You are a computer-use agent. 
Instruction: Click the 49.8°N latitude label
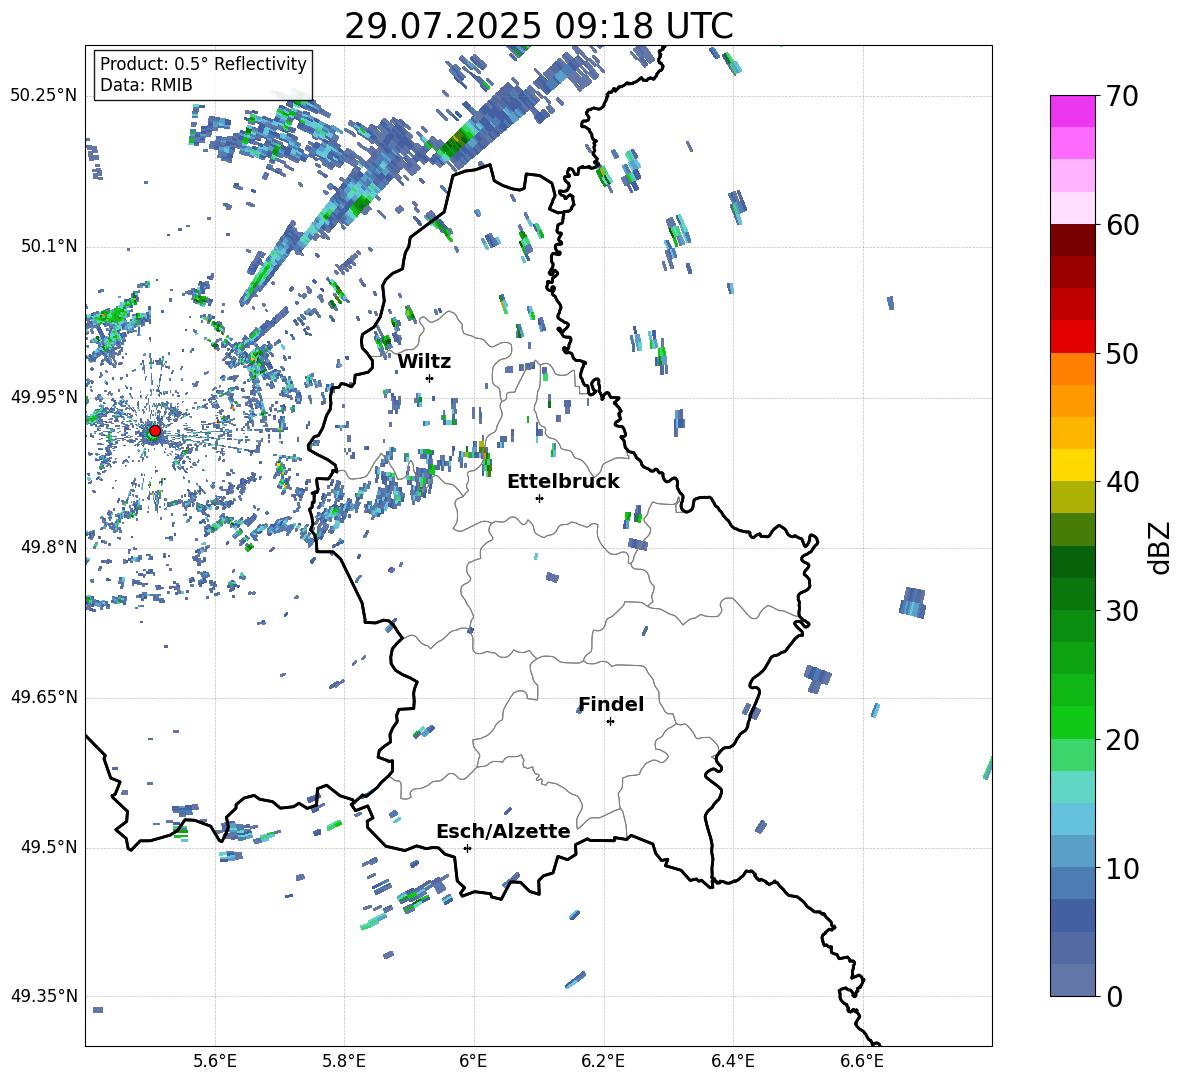[49, 547]
